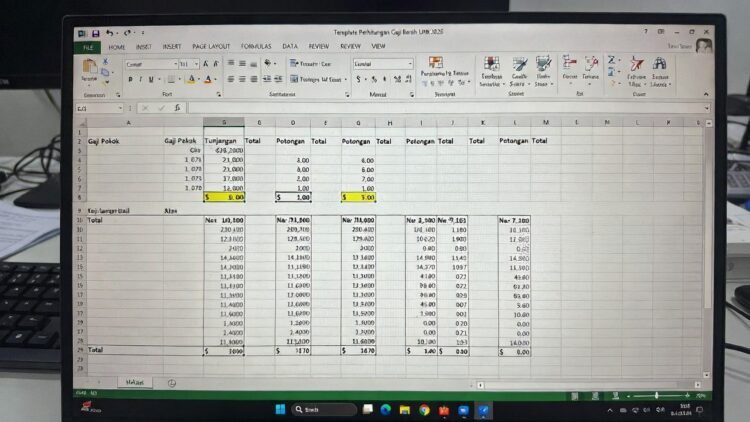Open the Name Box dropdown arrow
This screenshot has width=750, height=422.
tap(120, 109)
